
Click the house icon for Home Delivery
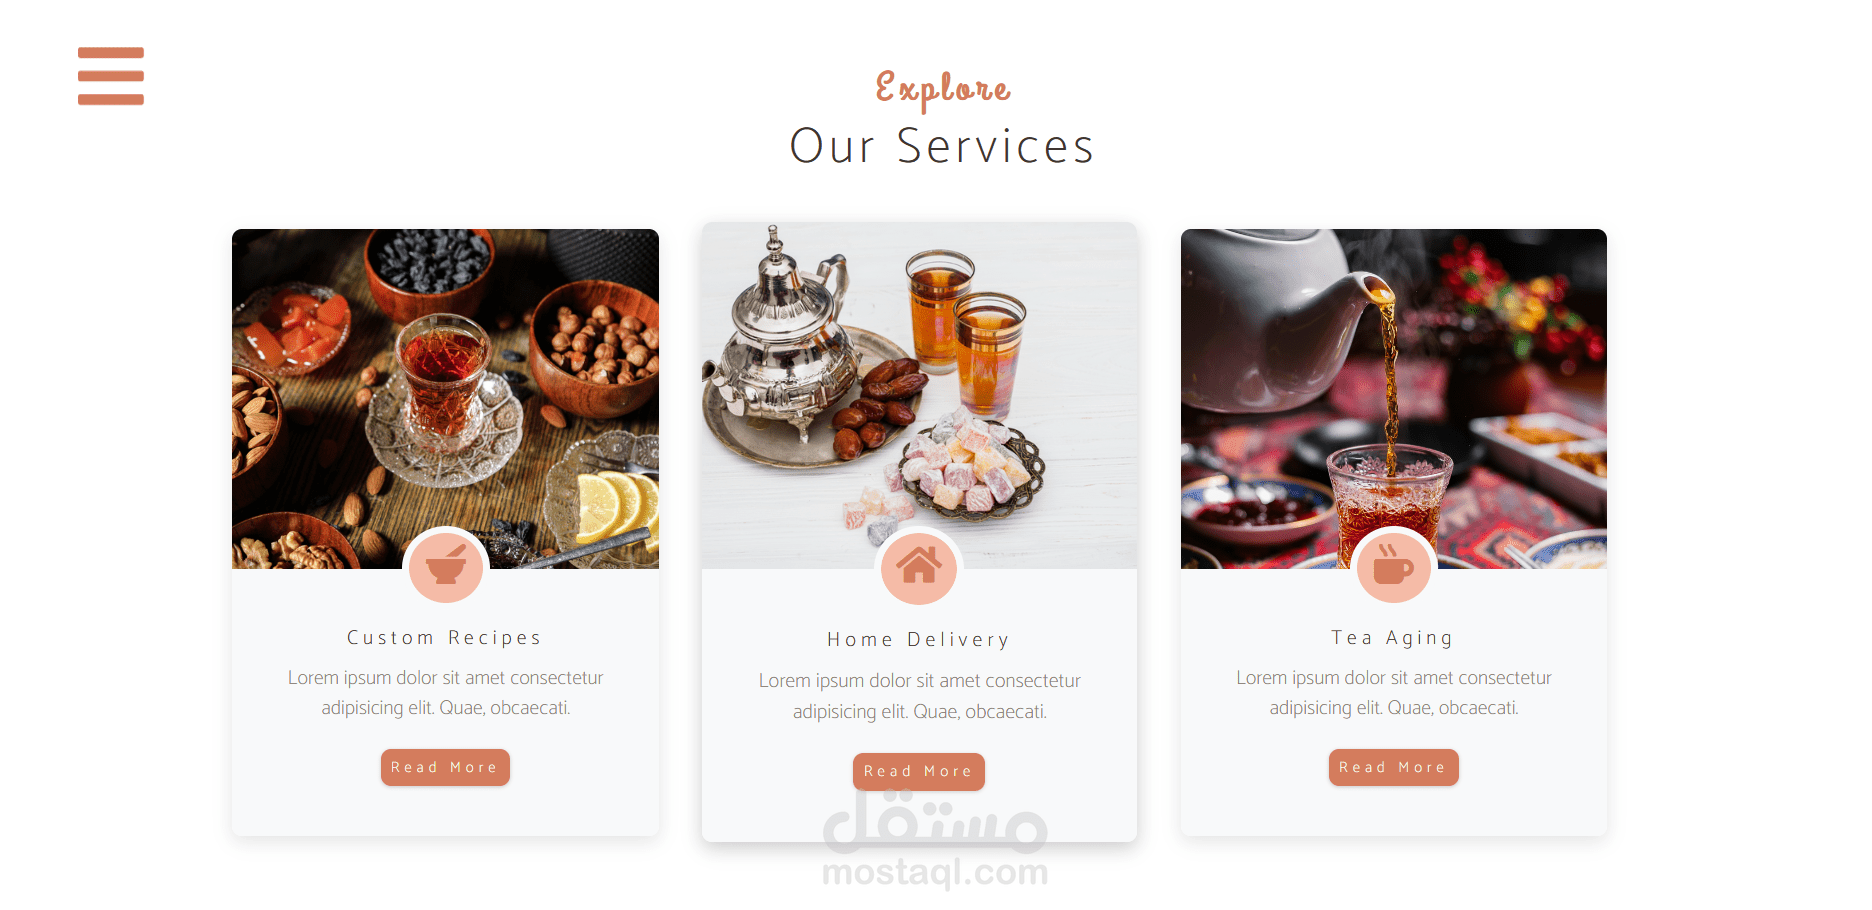pos(919,567)
